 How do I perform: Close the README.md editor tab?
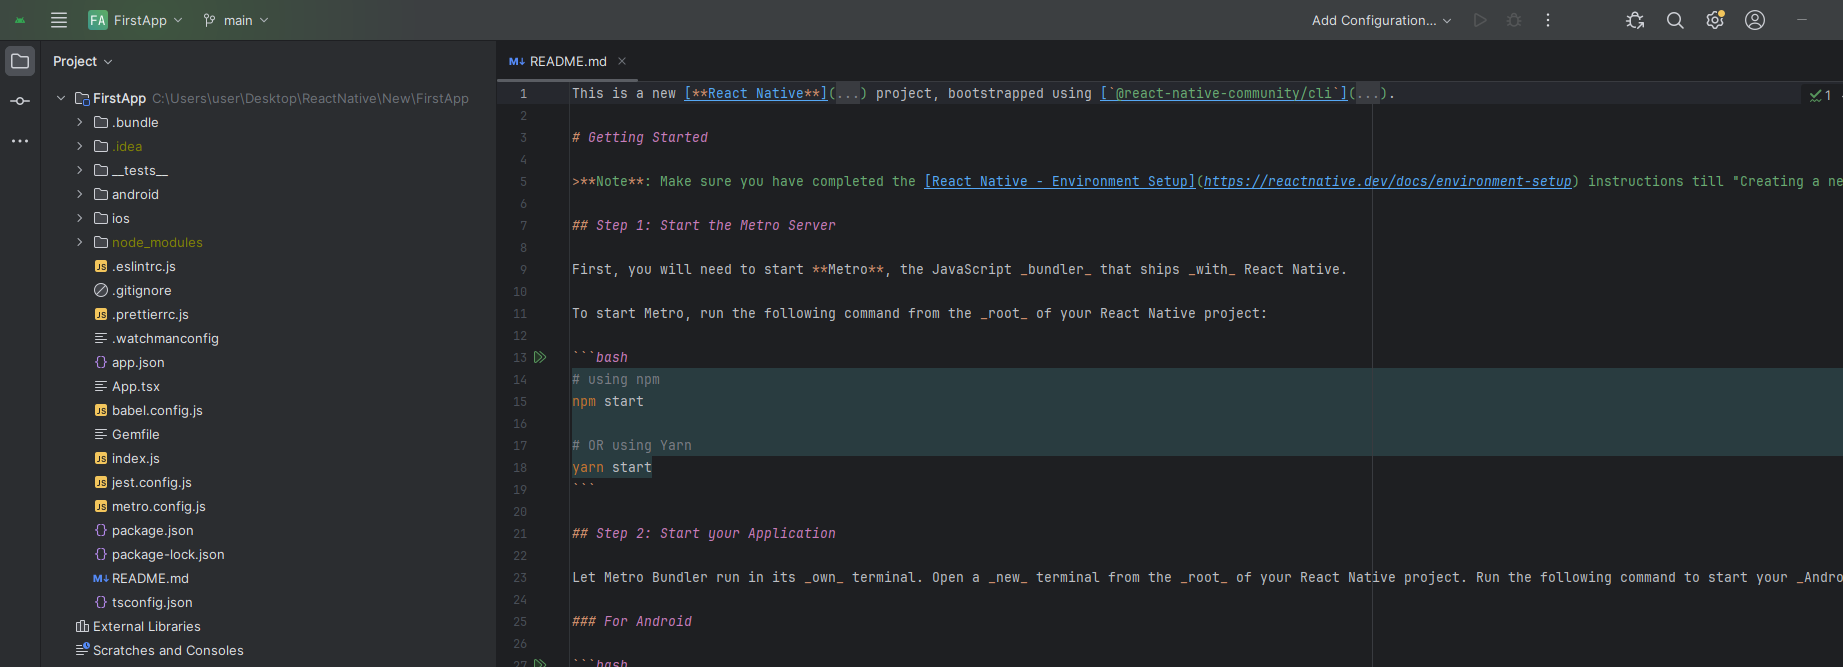point(622,61)
